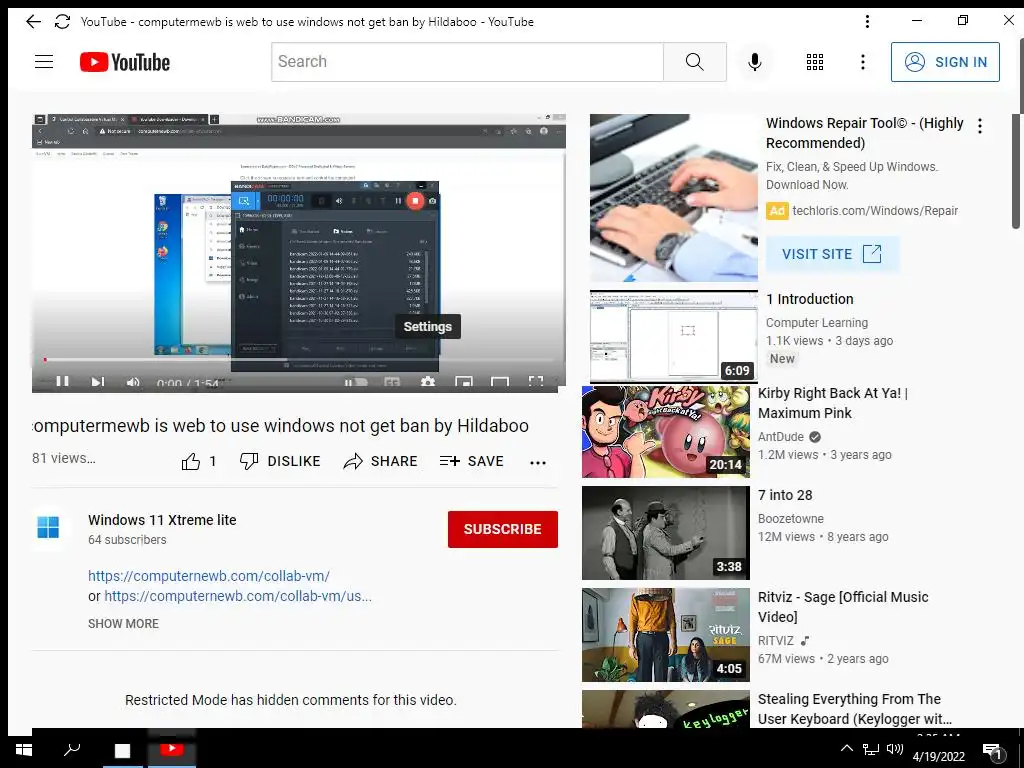Viewport: 1024px width, 768px height.
Task: Open the '7 into 28' video title
Action: (785, 495)
